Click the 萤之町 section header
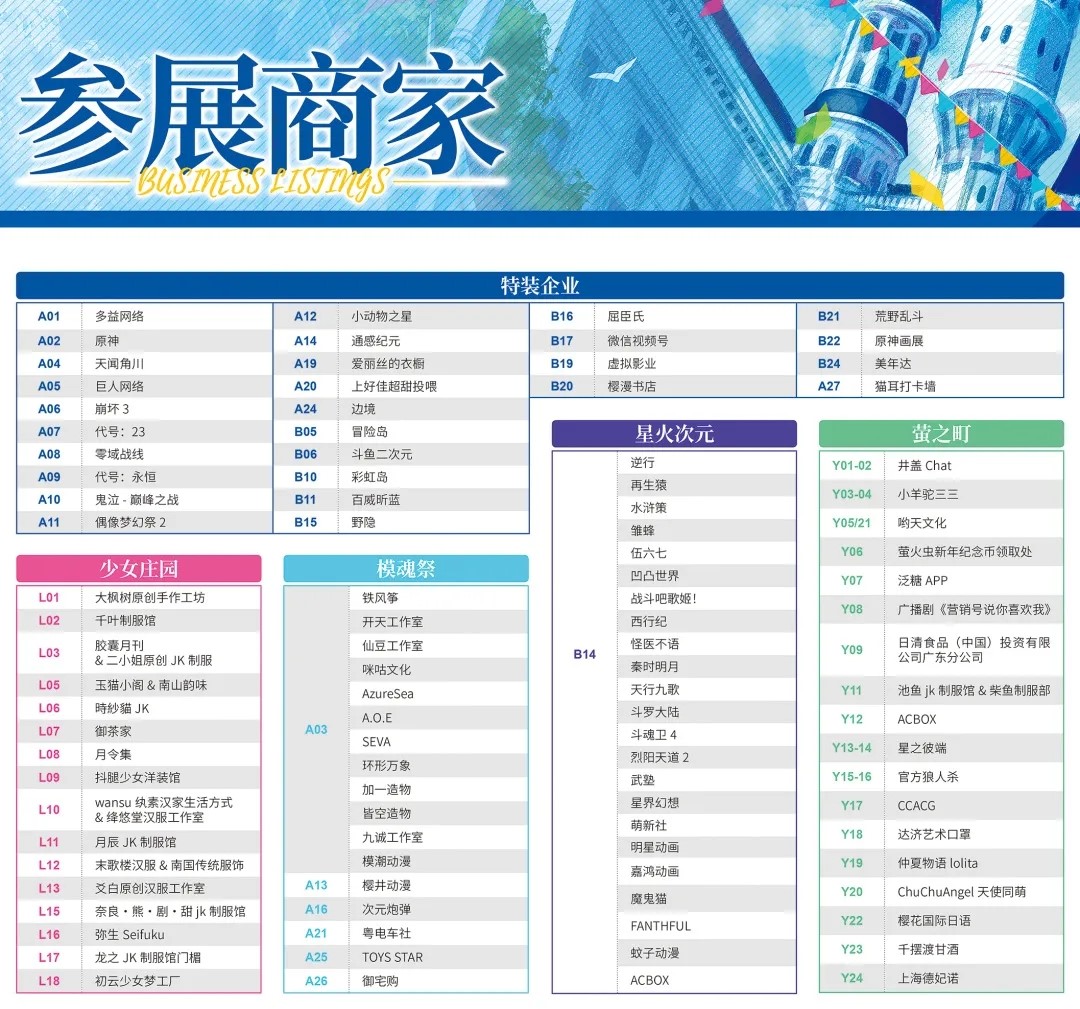The image size is (1080, 1009). click(941, 434)
